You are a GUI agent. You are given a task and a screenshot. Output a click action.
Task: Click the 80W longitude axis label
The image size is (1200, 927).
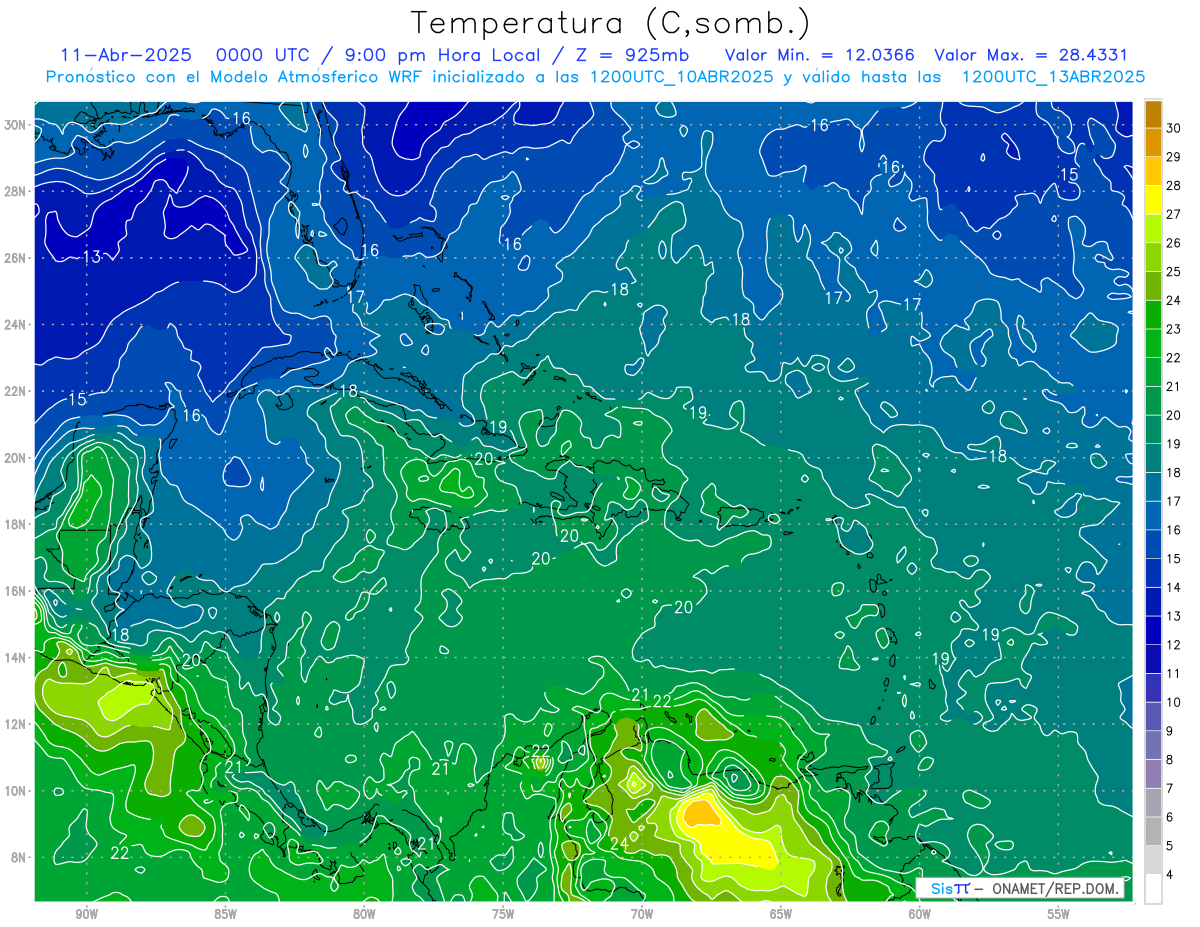(364, 914)
